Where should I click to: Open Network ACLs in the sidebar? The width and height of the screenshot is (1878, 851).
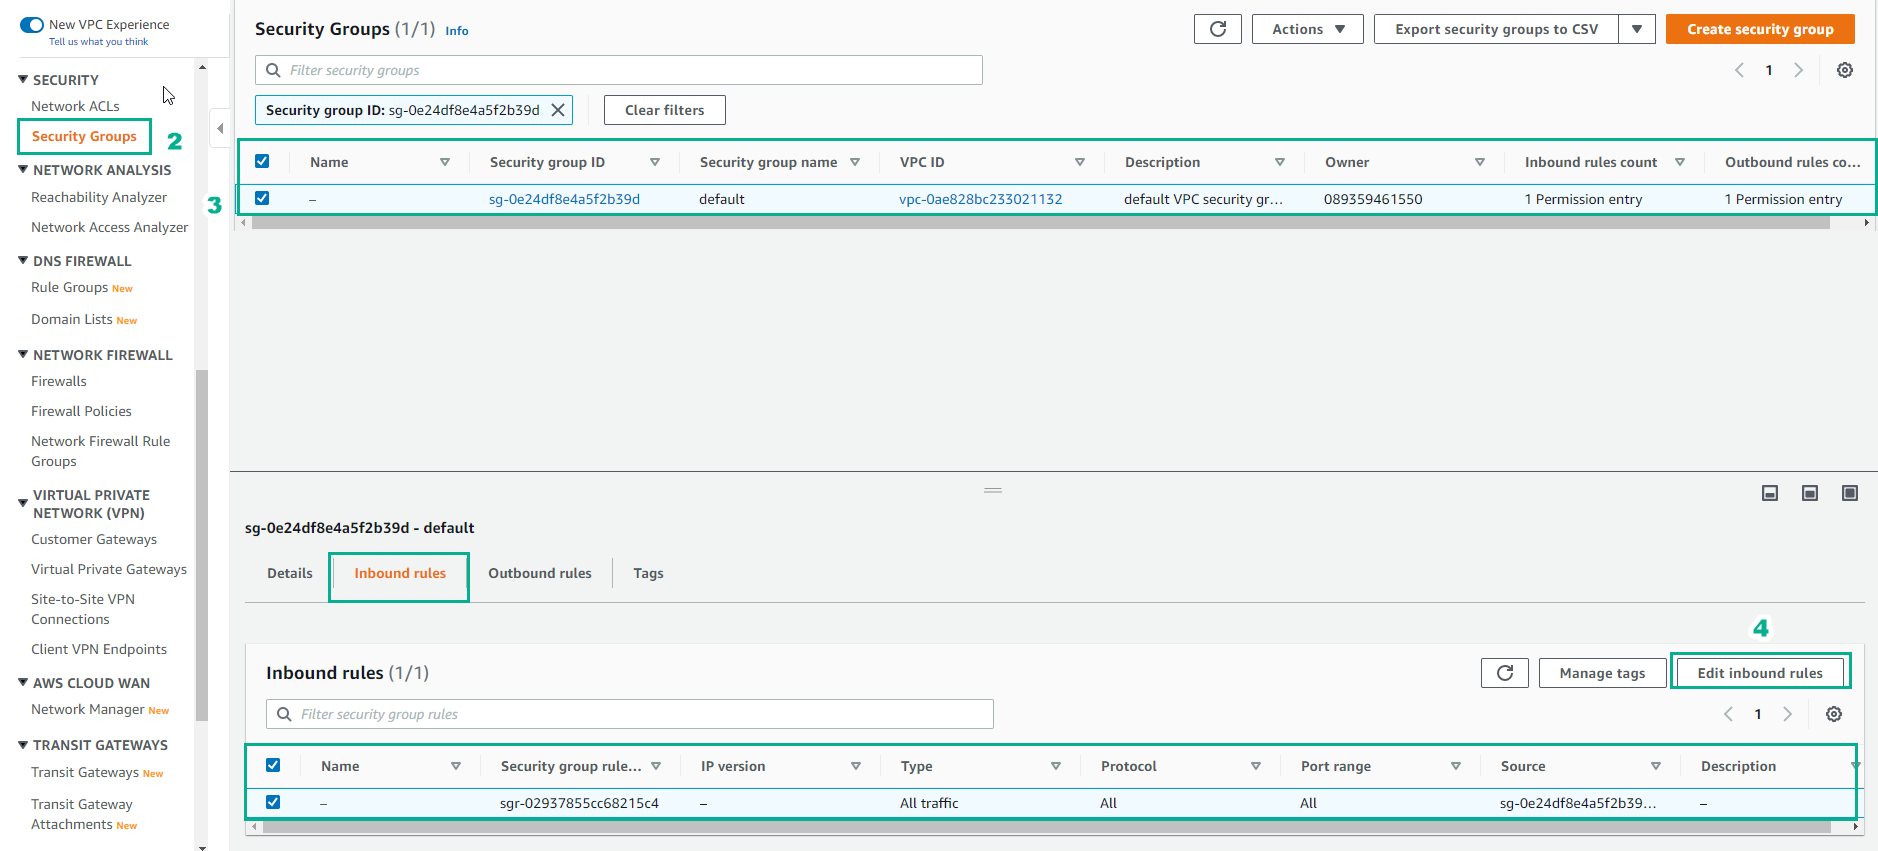[75, 106]
